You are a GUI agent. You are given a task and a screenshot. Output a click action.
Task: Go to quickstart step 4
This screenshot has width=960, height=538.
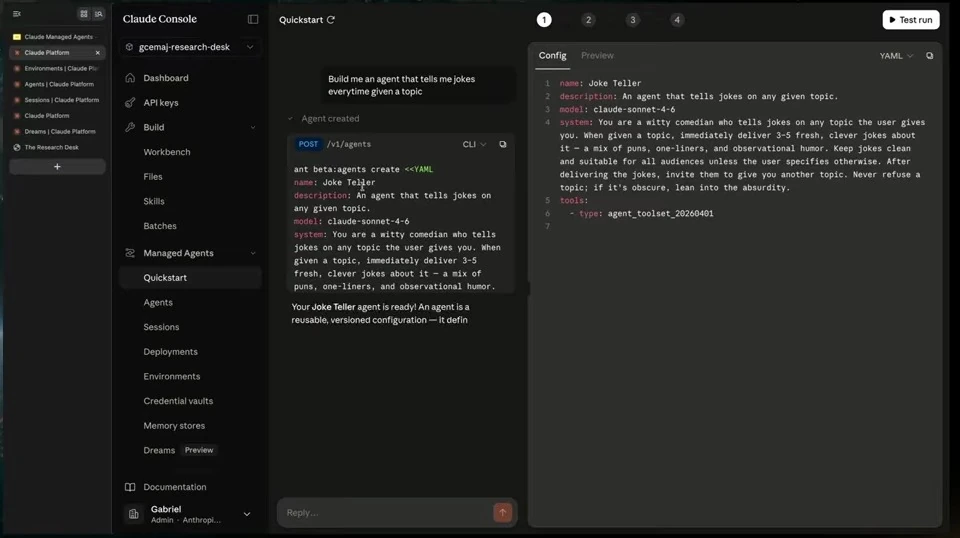[x=677, y=20]
